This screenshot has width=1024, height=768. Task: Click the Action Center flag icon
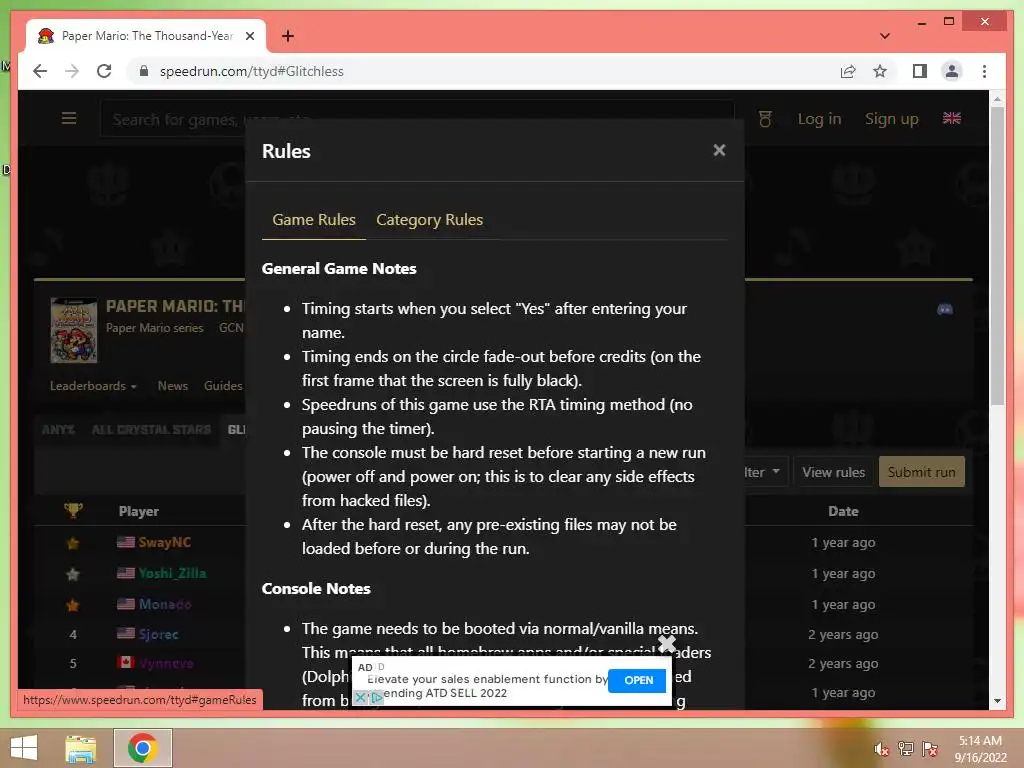(x=930, y=749)
